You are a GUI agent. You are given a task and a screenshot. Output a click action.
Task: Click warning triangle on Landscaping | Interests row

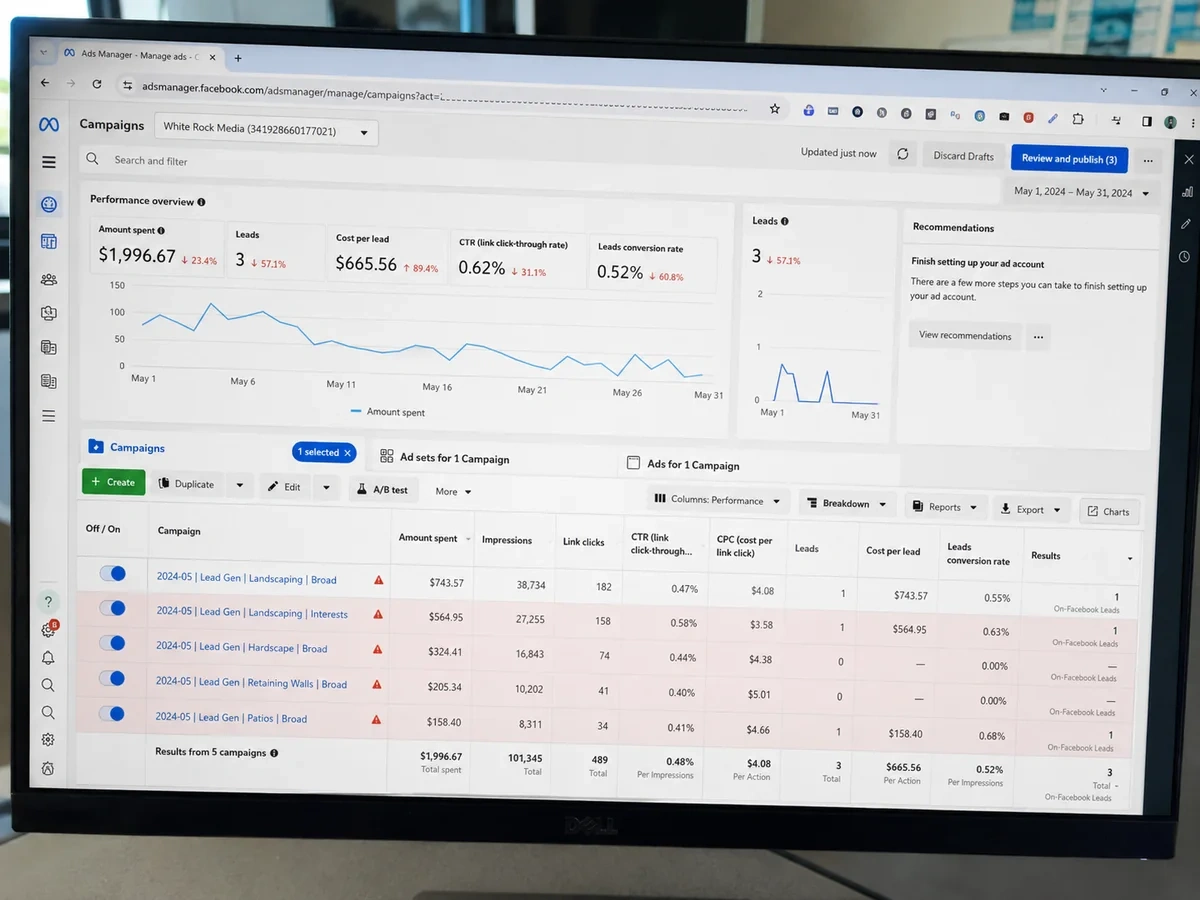click(x=378, y=614)
